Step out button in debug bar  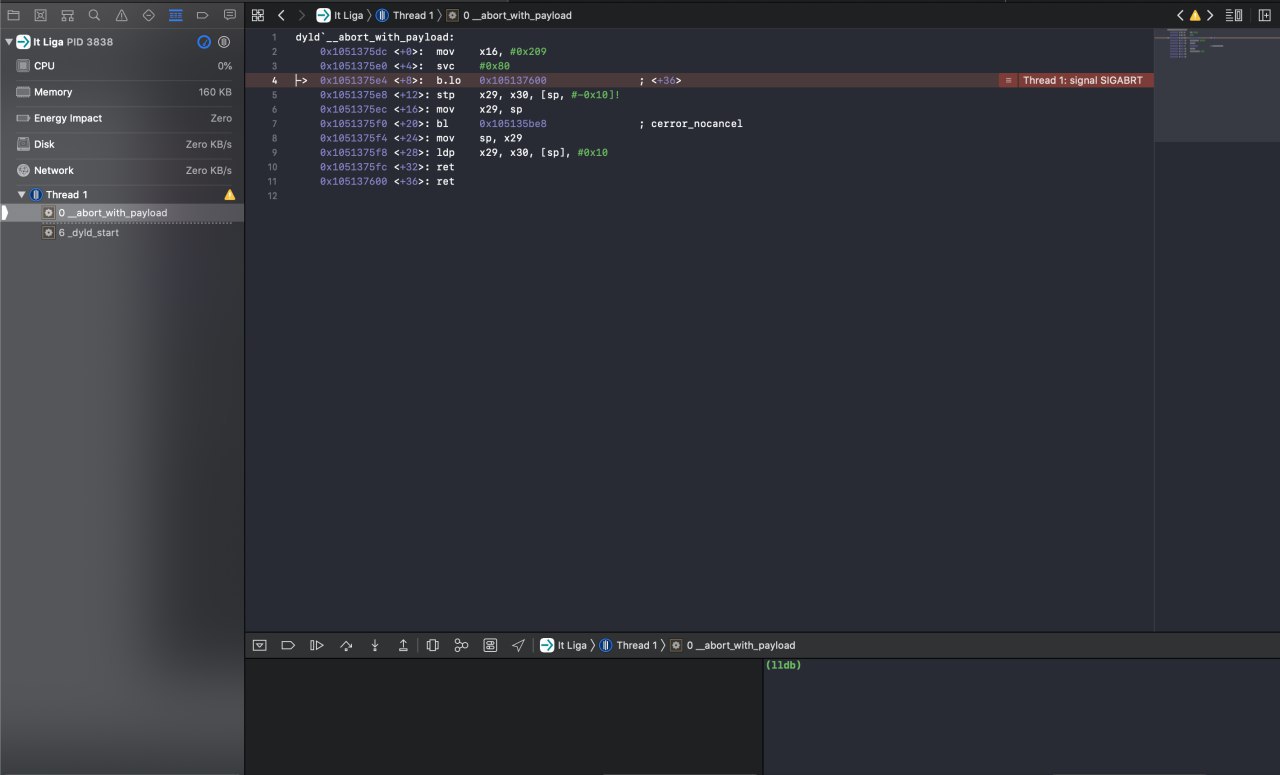tap(403, 645)
